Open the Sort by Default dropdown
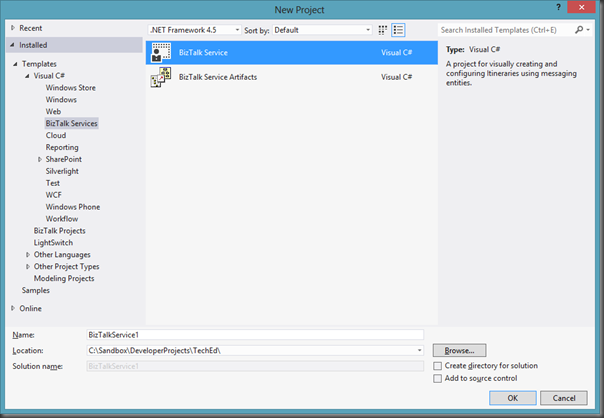Viewport: 604px width, 418px height. point(322,30)
